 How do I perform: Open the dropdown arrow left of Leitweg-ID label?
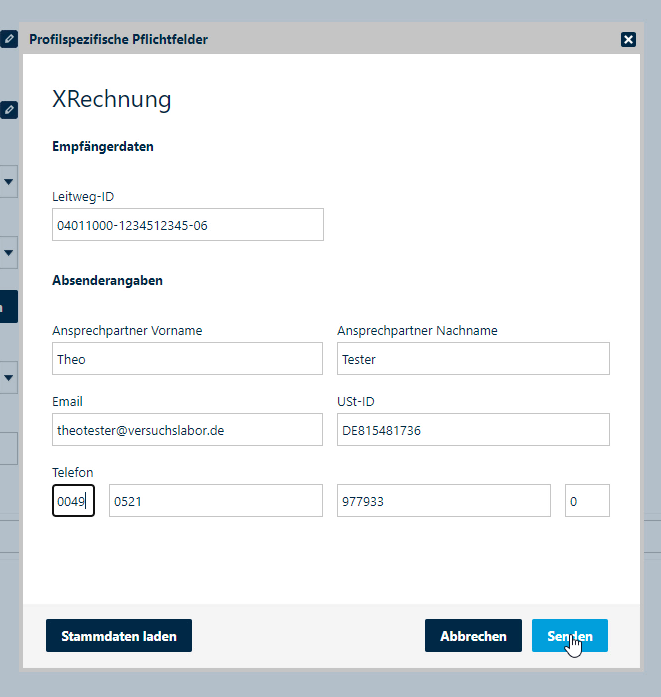(x=8, y=182)
